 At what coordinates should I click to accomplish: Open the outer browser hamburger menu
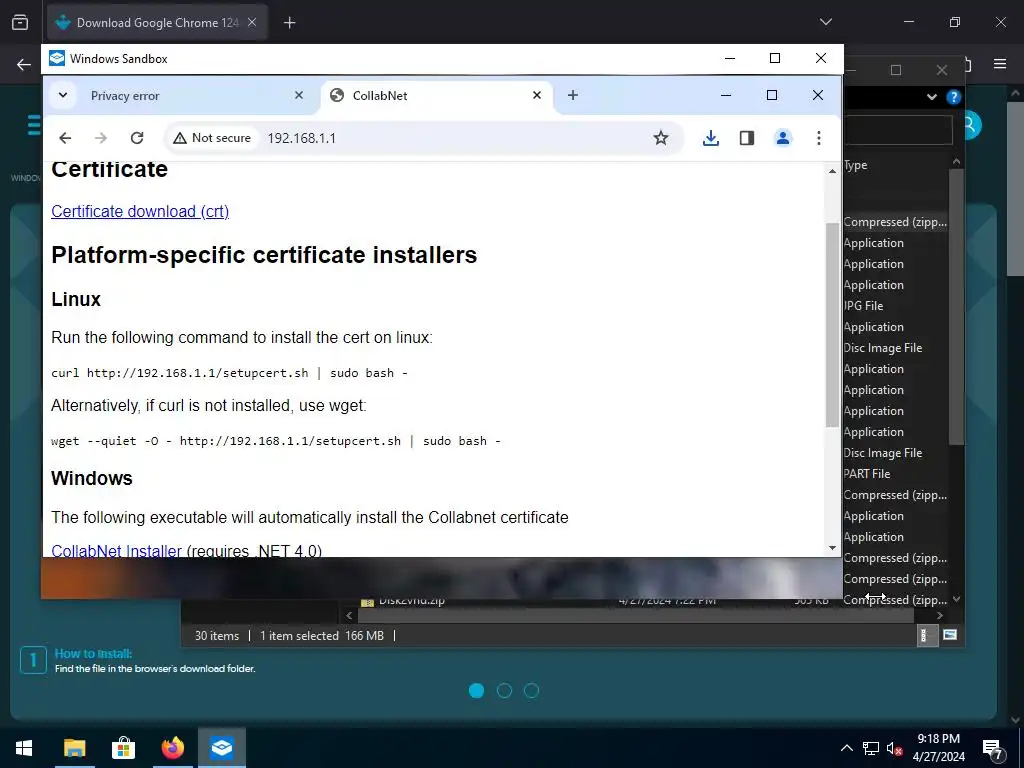point(1000,63)
